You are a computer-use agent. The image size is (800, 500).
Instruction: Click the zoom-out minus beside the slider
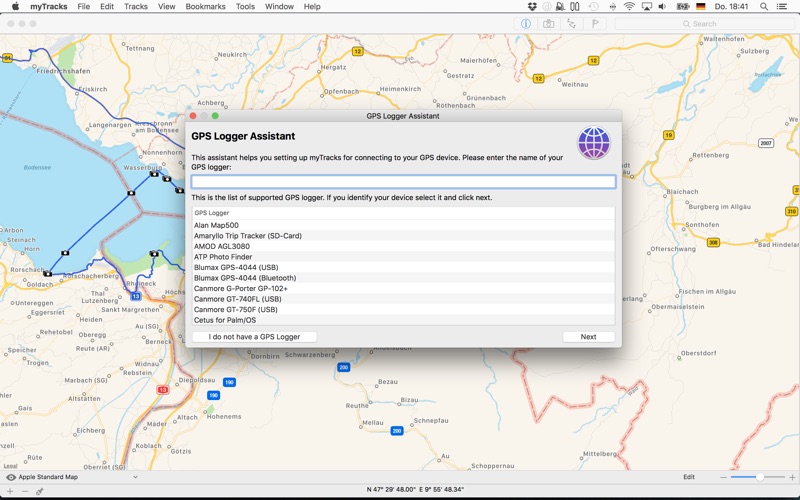tap(723, 477)
